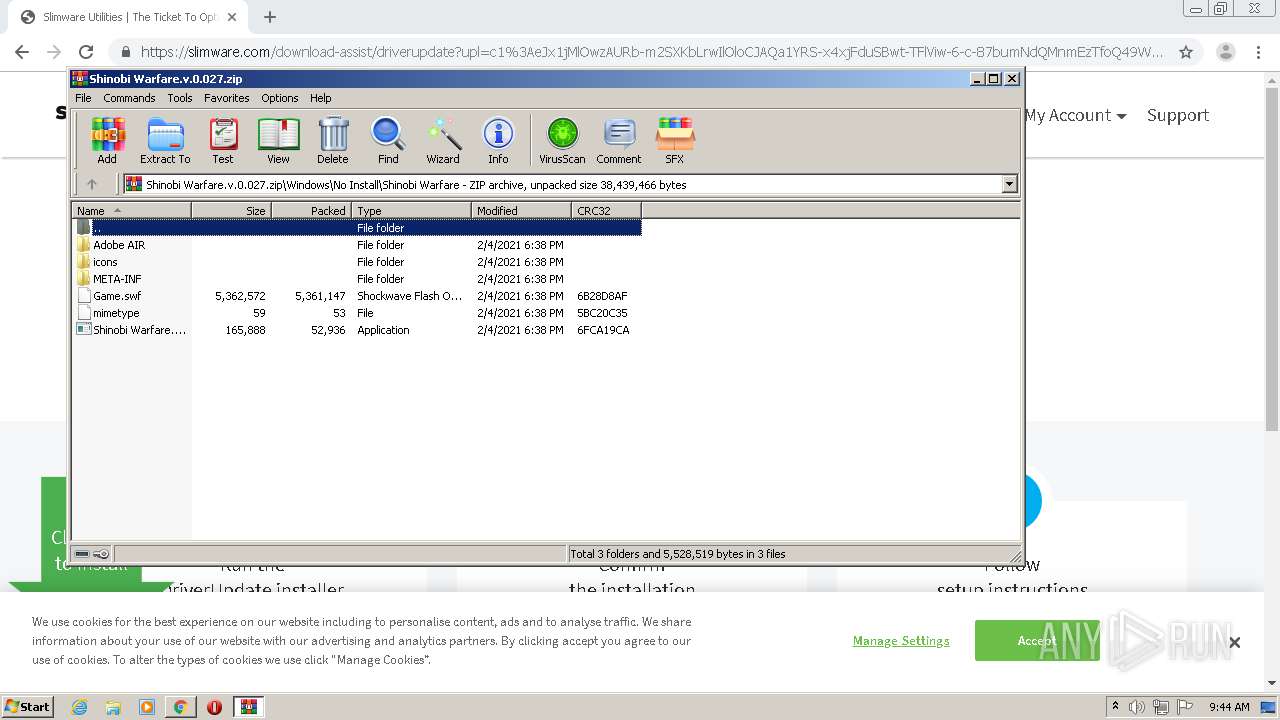Sort the list by Packed column
Image resolution: width=1280 pixels, height=720 pixels.
coord(311,210)
